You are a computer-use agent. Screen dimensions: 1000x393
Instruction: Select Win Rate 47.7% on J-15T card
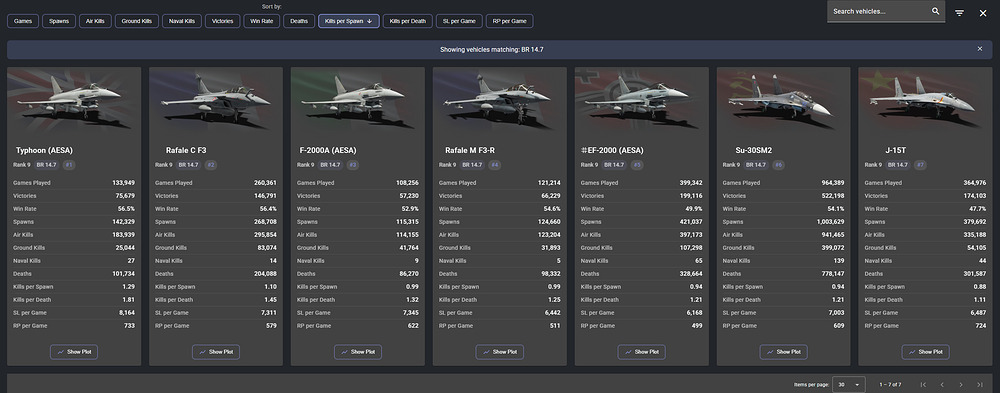(978, 209)
